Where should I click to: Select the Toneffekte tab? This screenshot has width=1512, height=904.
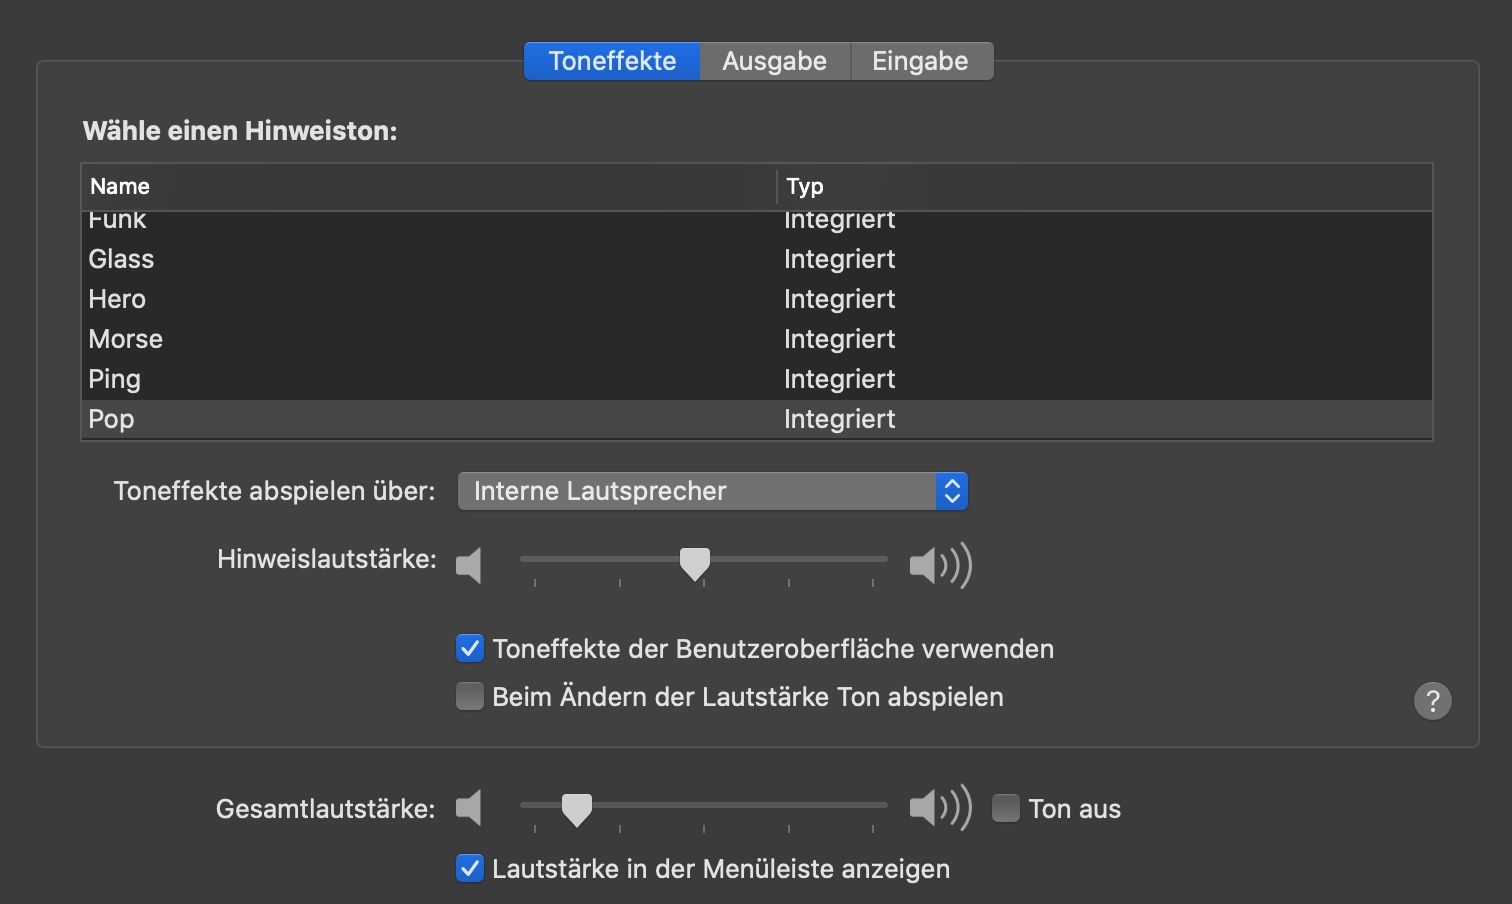[612, 61]
